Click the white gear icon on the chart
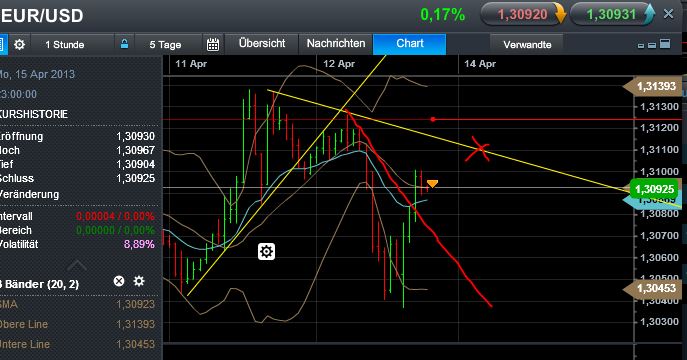687x360 pixels. tap(266, 251)
